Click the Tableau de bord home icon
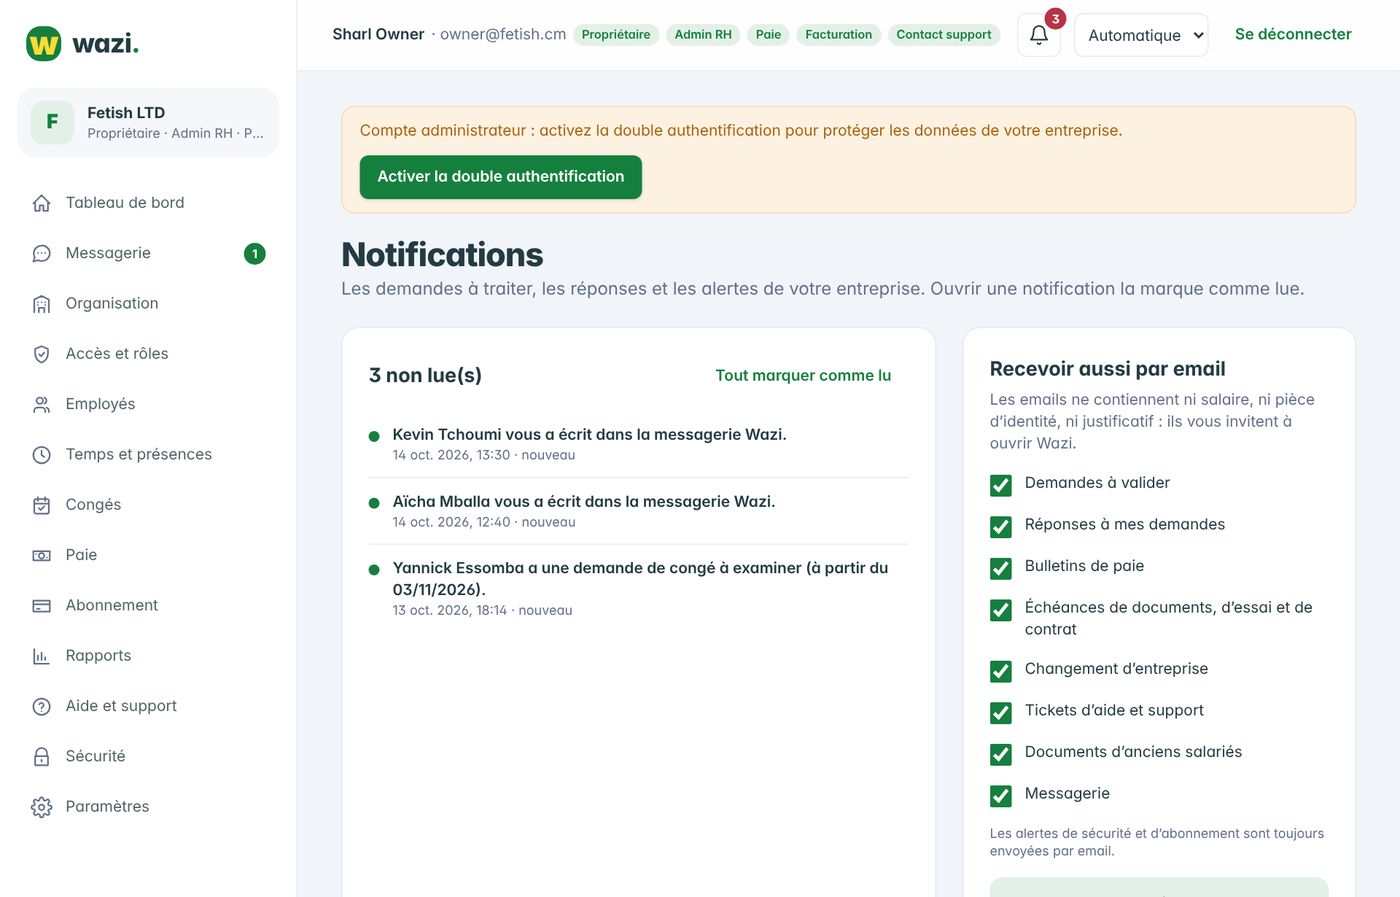This screenshot has width=1400, height=897. (x=41, y=203)
